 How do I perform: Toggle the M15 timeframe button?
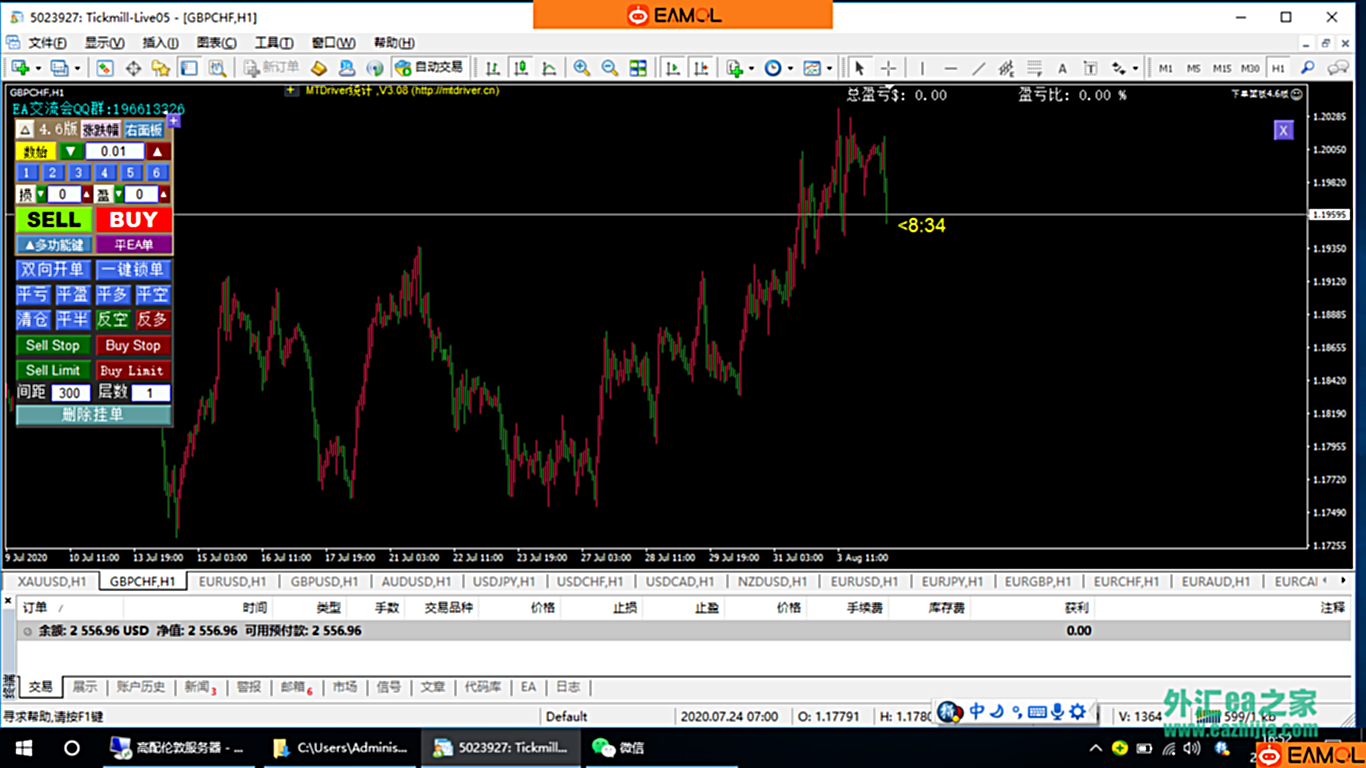(x=1221, y=68)
